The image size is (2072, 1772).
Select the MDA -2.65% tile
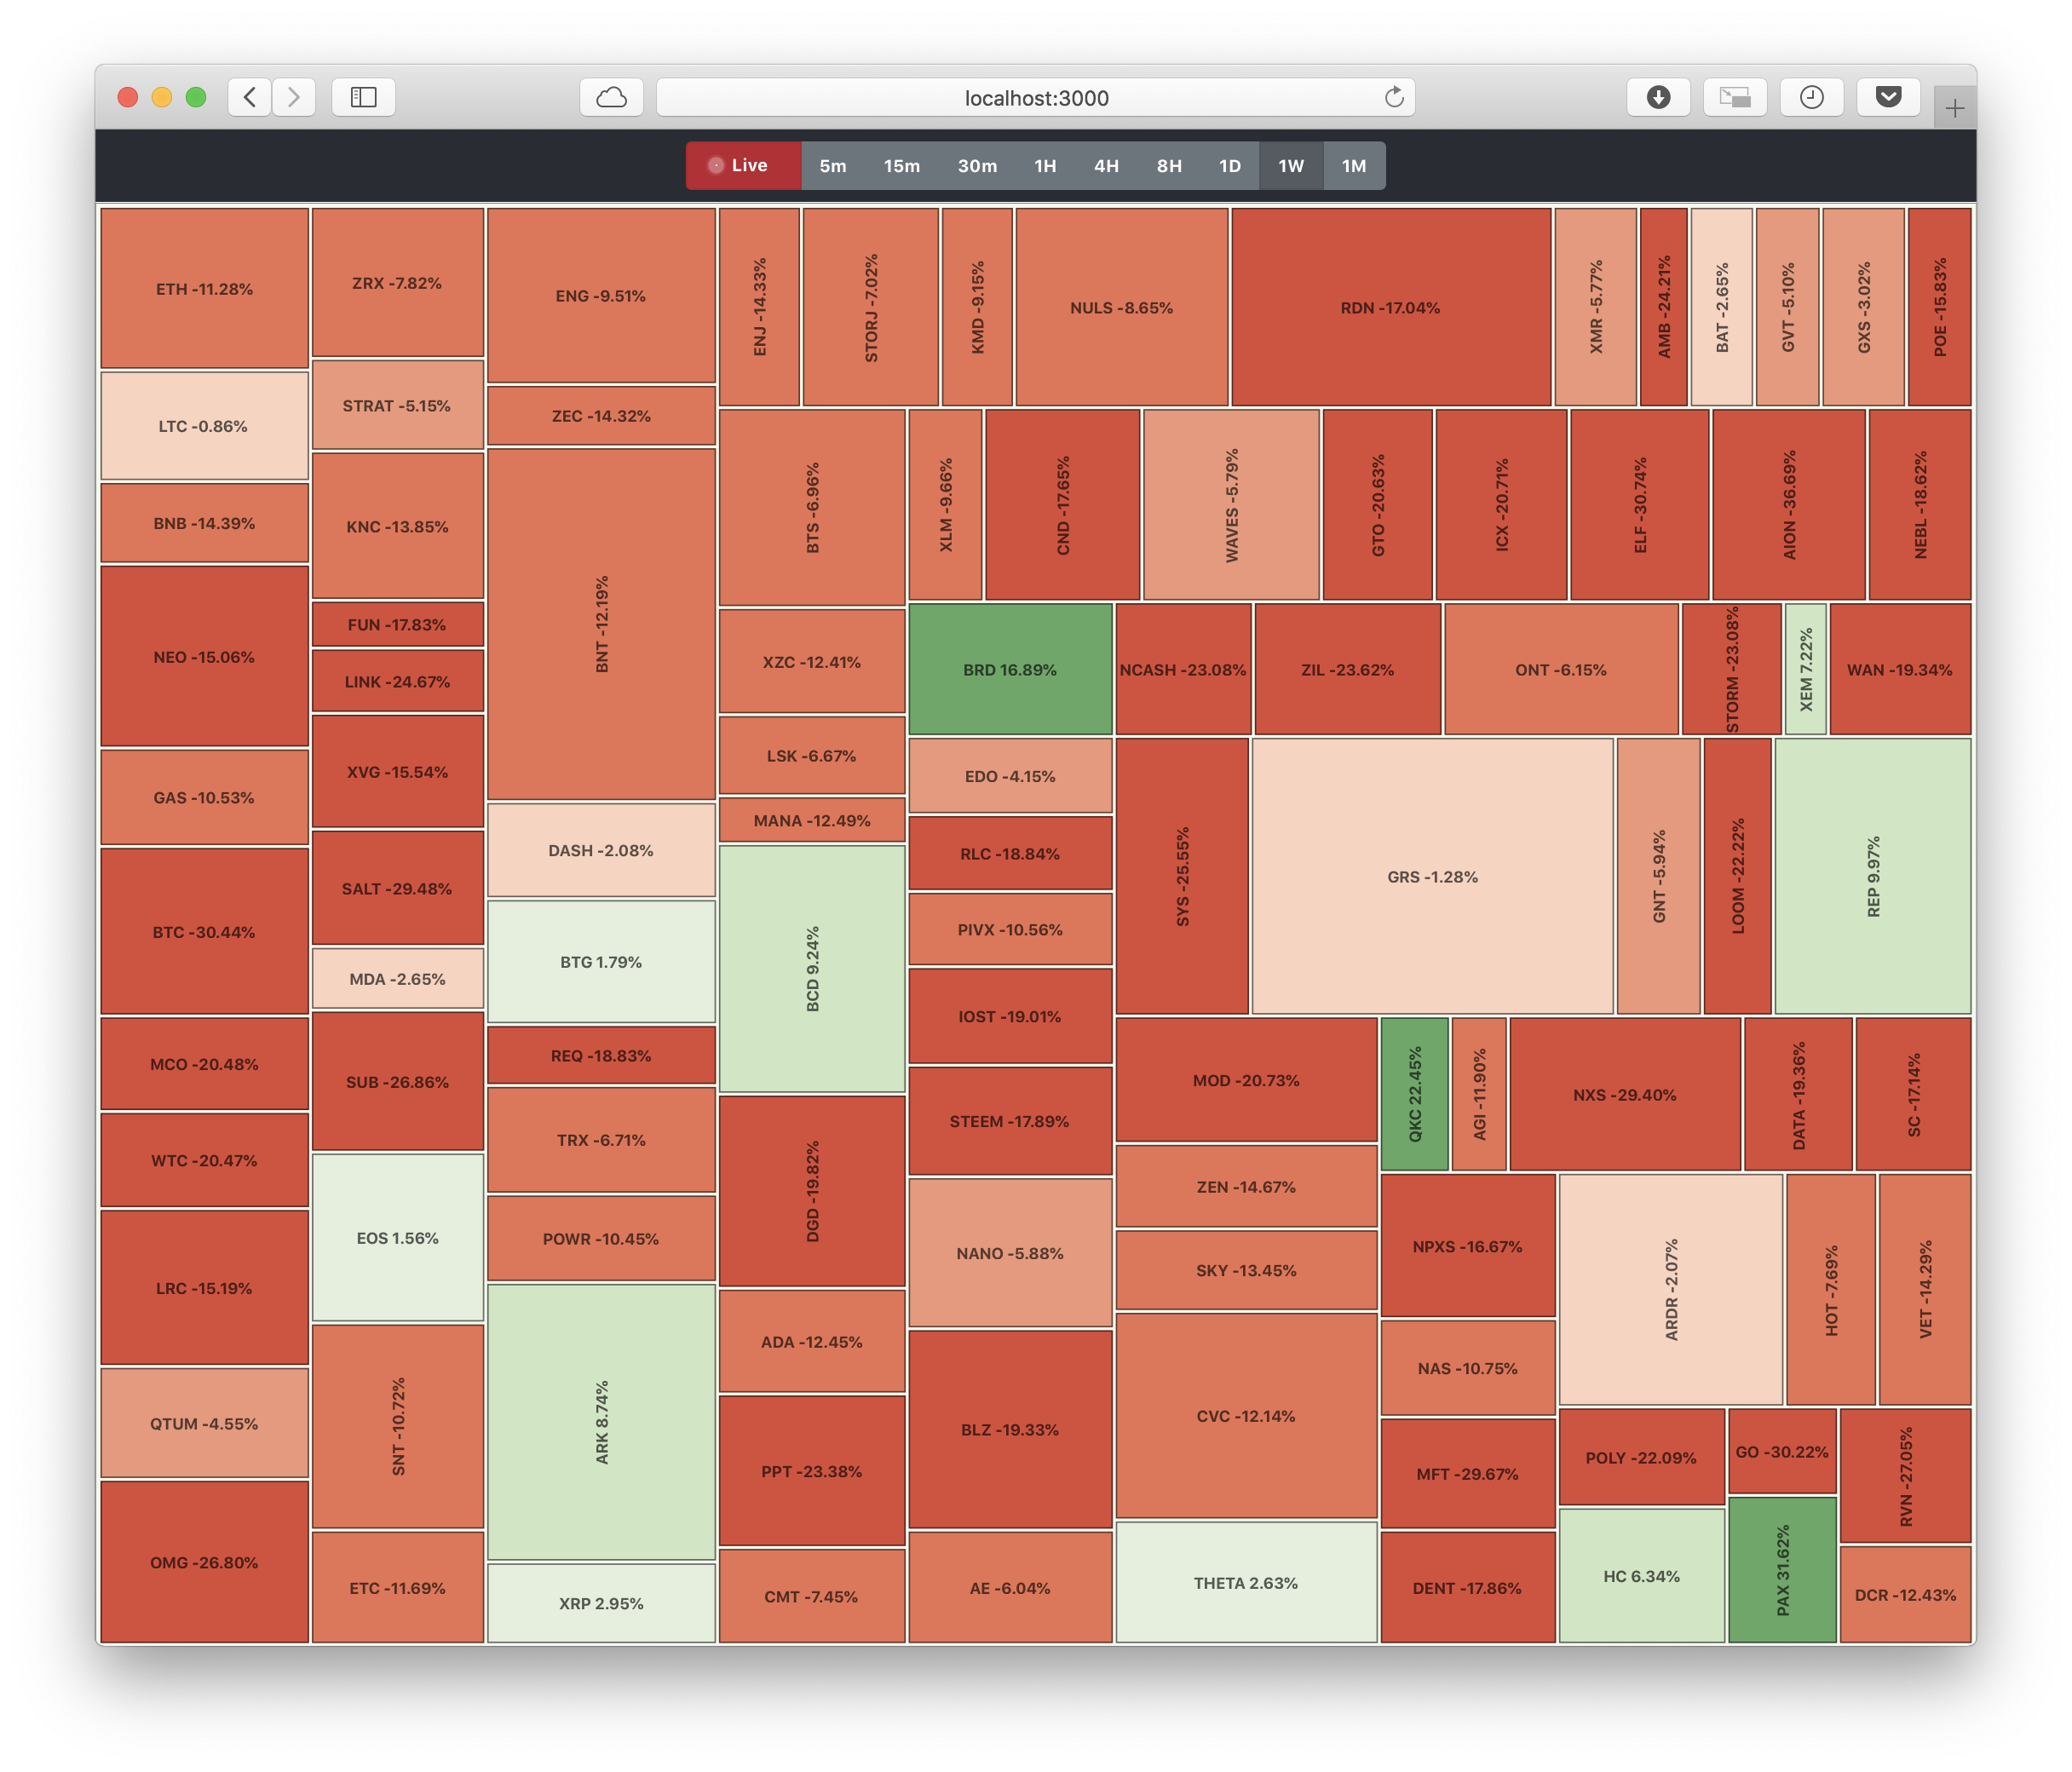(x=398, y=978)
